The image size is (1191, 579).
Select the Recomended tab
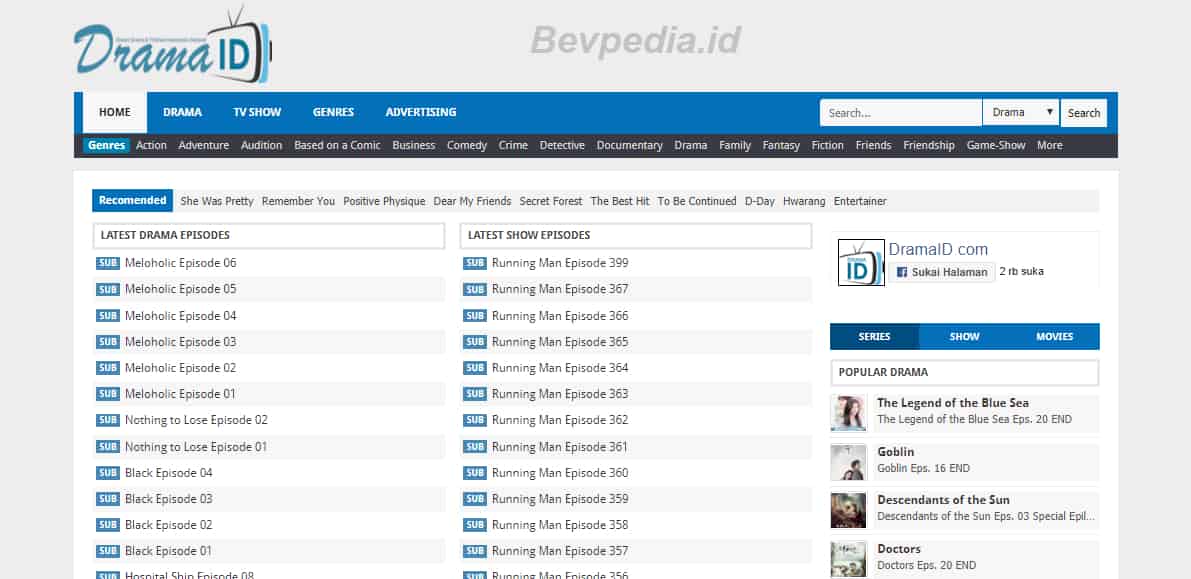(x=132, y=200)
